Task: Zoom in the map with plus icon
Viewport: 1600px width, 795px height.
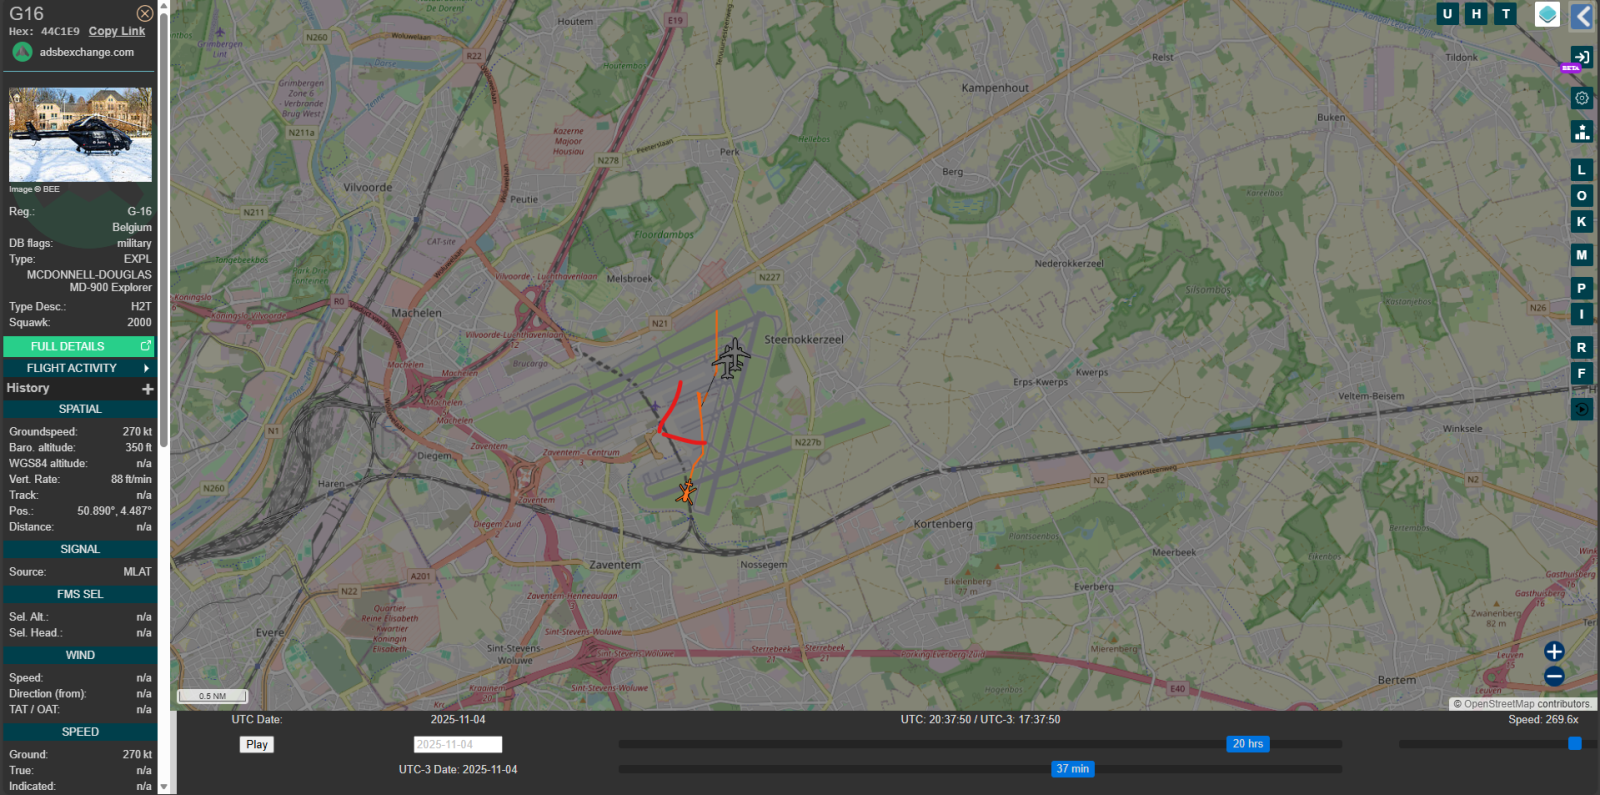Action: 1554,651
